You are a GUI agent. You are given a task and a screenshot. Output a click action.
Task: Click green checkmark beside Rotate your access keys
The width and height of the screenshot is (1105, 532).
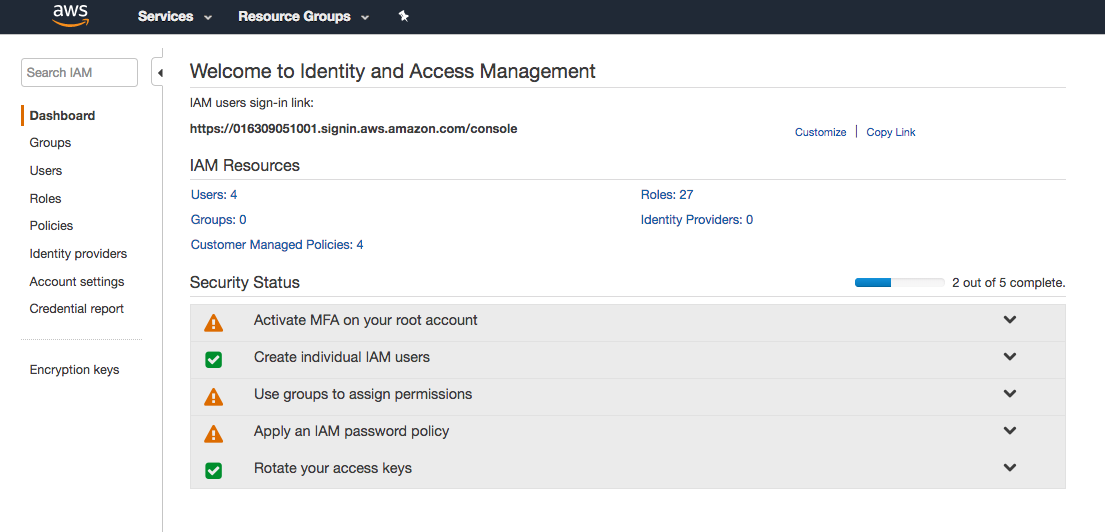point(213,470)
